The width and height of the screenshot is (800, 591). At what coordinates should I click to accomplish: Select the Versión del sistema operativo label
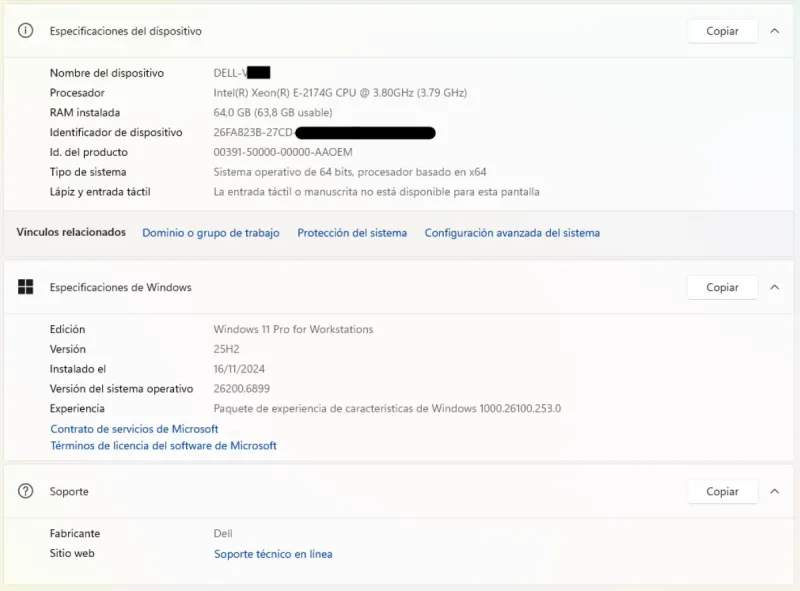(x=121, y=389)
